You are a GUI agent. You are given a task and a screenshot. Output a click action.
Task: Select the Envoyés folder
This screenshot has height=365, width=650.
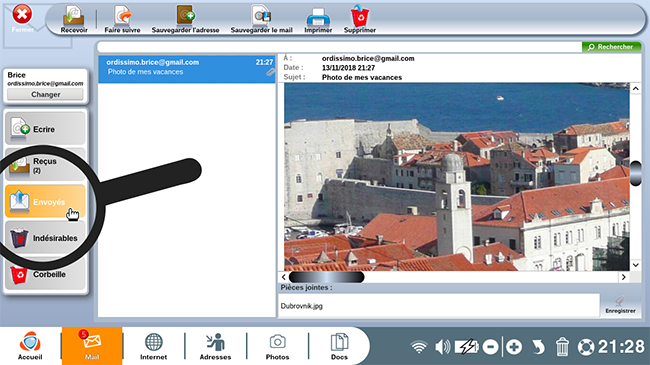point(45,202)
